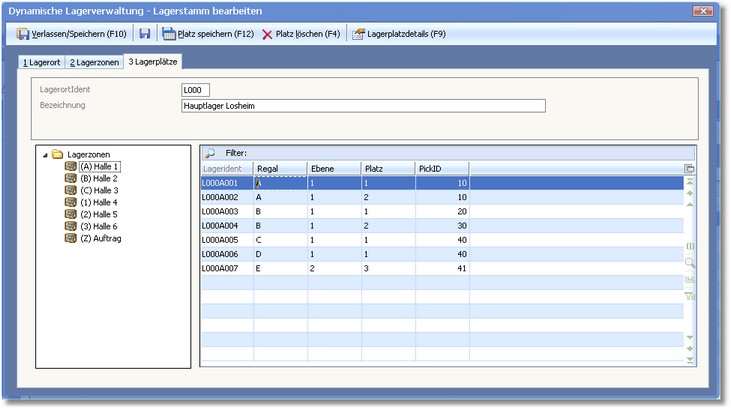731x410 pixels.
Task: Click the Regal column header
Action: point(279,169)
